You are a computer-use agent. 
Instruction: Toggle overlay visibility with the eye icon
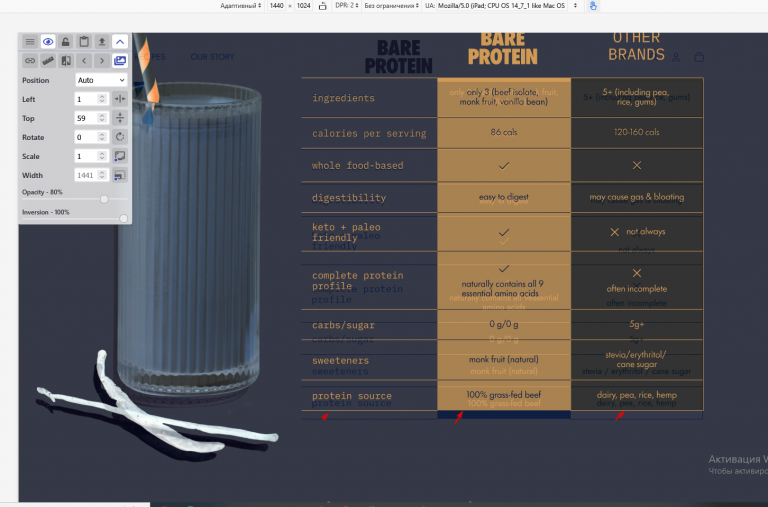click(48, 42)
